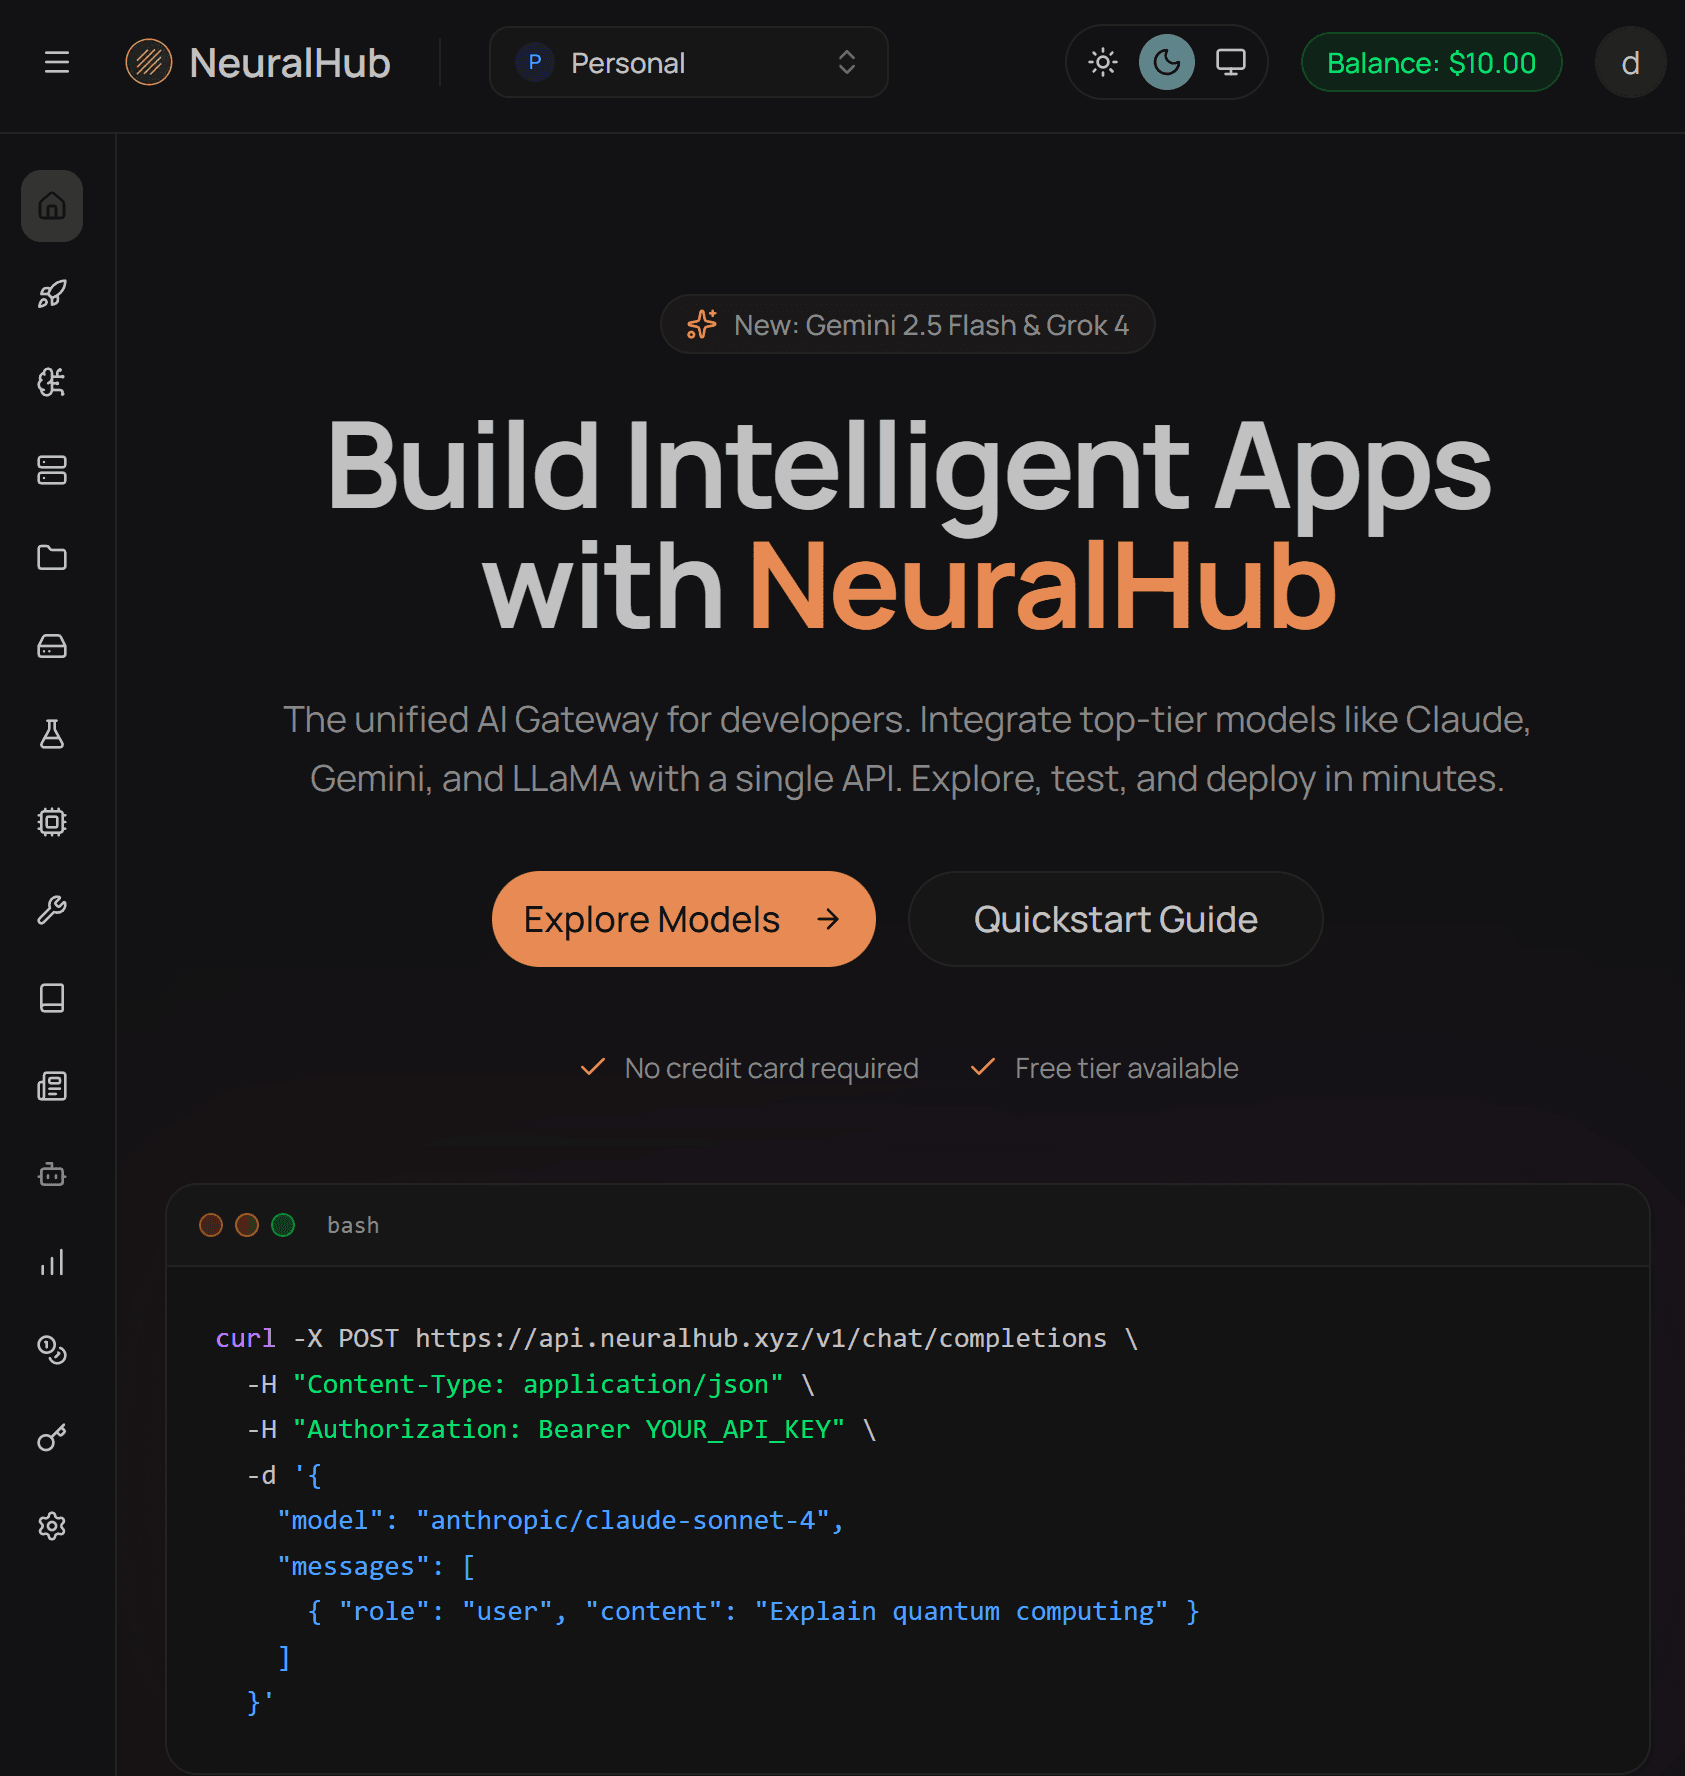The width and height of the screenshot is (1685, 1776).
Task: Select the API key icon in sidebar
Action: (x=51, y=1437)
